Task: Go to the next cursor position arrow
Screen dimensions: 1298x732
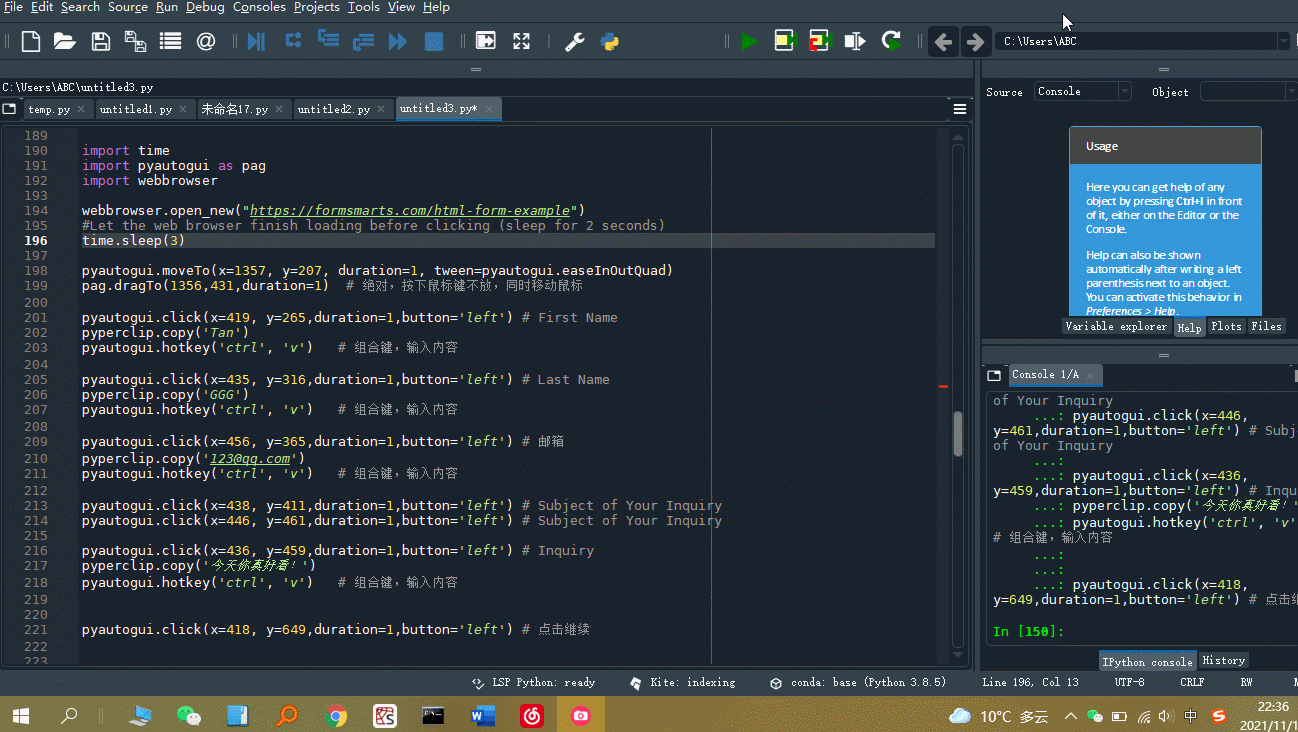Action: [975, 42]
